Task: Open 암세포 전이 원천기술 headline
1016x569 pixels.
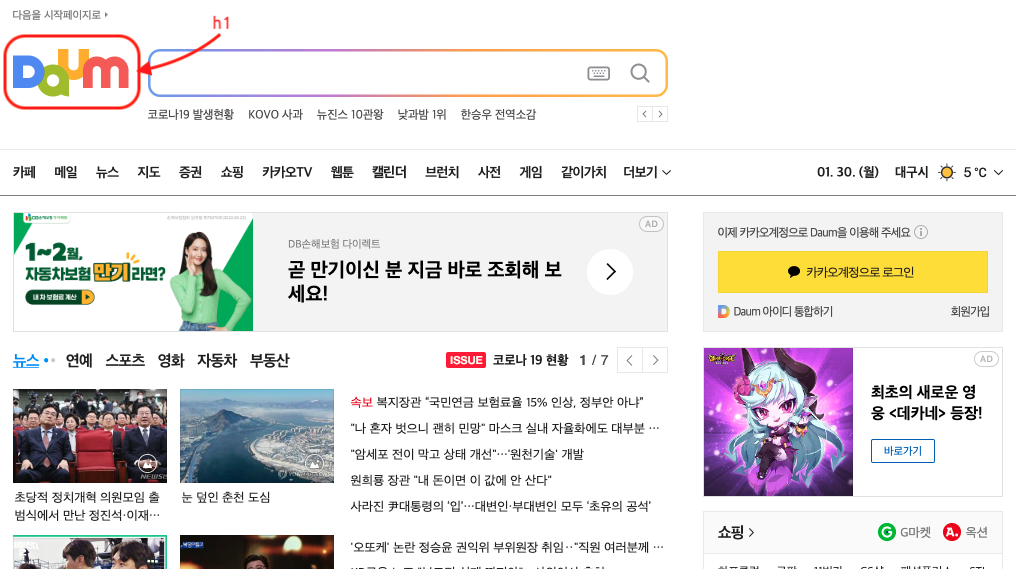Action: pos(467,454)
